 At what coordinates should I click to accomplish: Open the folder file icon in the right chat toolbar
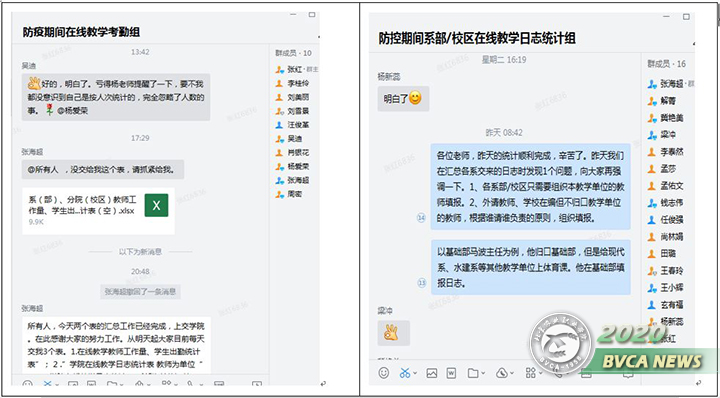(472, 373)
